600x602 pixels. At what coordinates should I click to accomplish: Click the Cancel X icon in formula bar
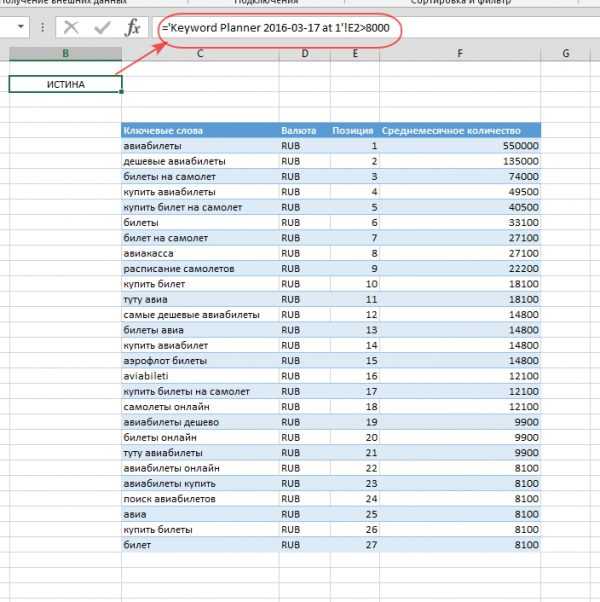(73, 27)
